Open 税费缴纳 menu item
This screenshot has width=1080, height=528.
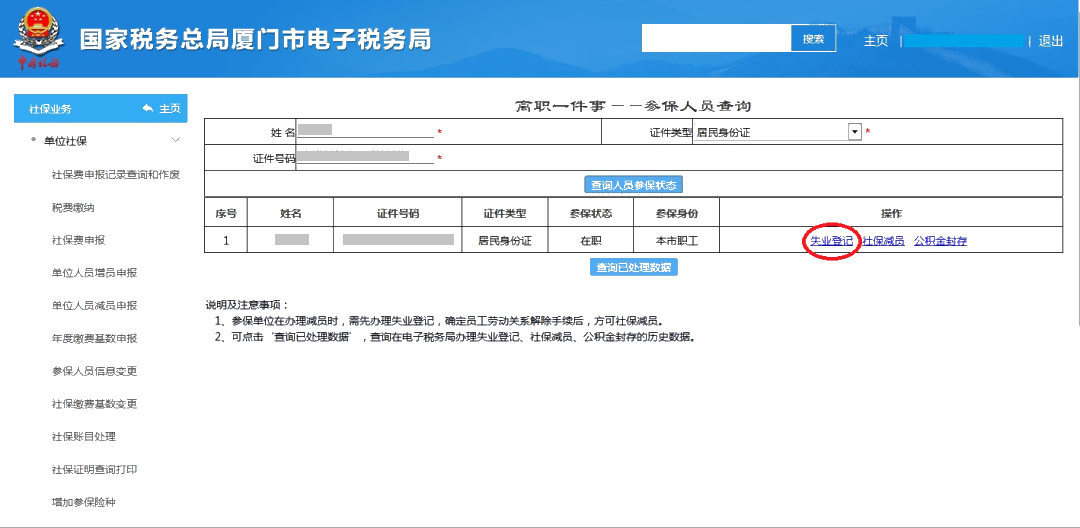click(73, 207)
